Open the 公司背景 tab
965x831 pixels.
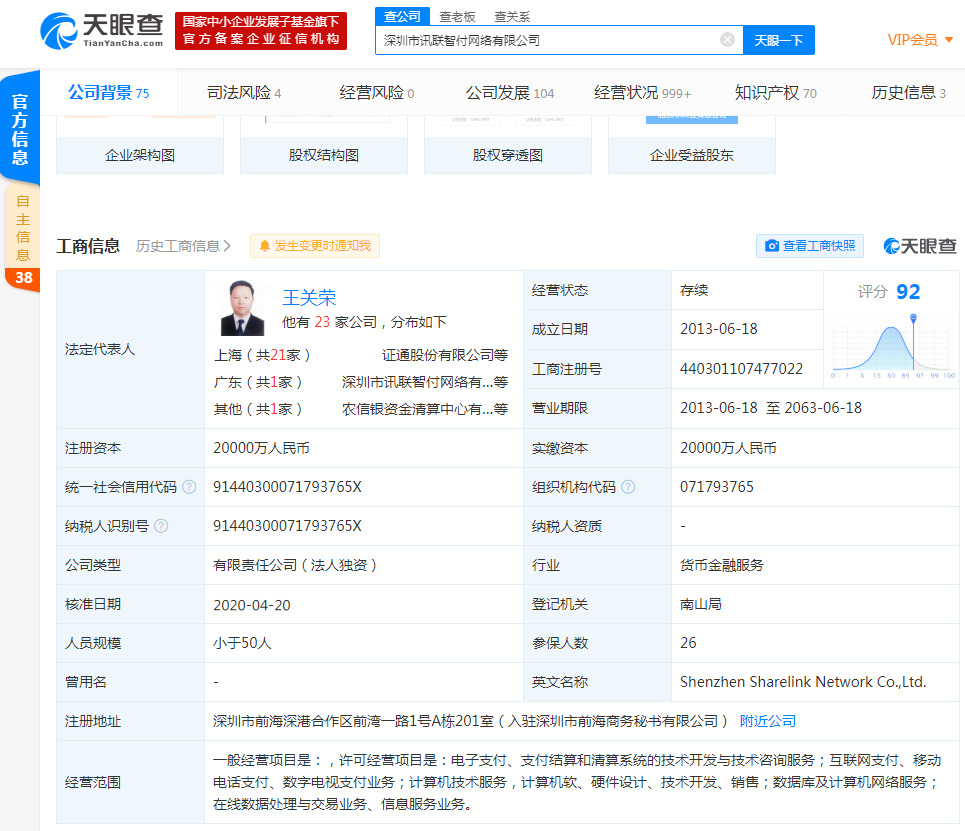(108, 93)
